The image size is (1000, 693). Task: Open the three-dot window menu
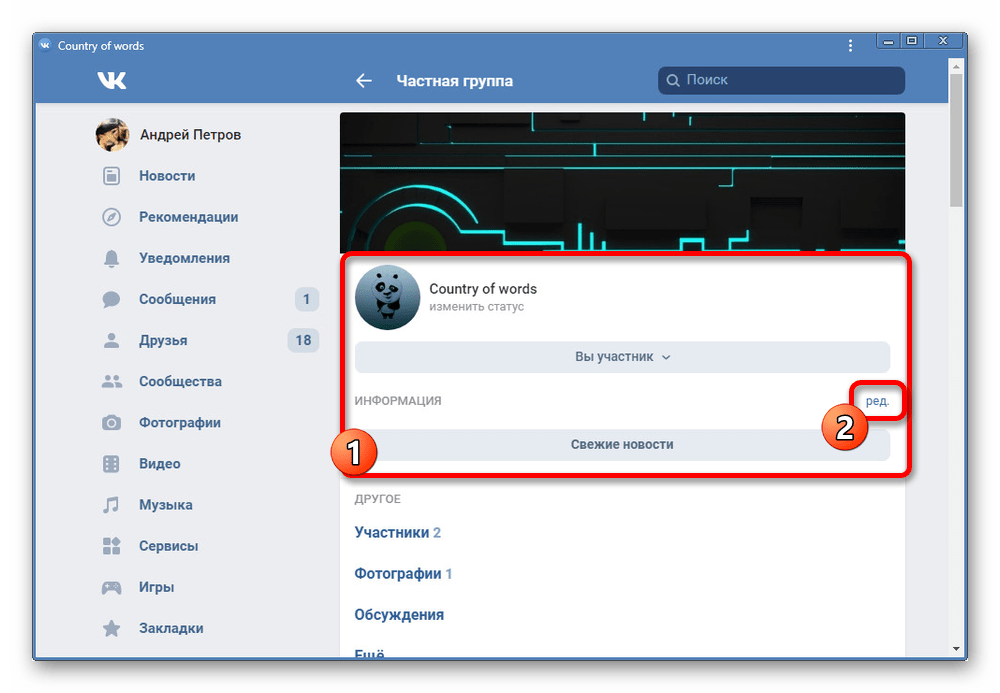click(x=850, y=45)
